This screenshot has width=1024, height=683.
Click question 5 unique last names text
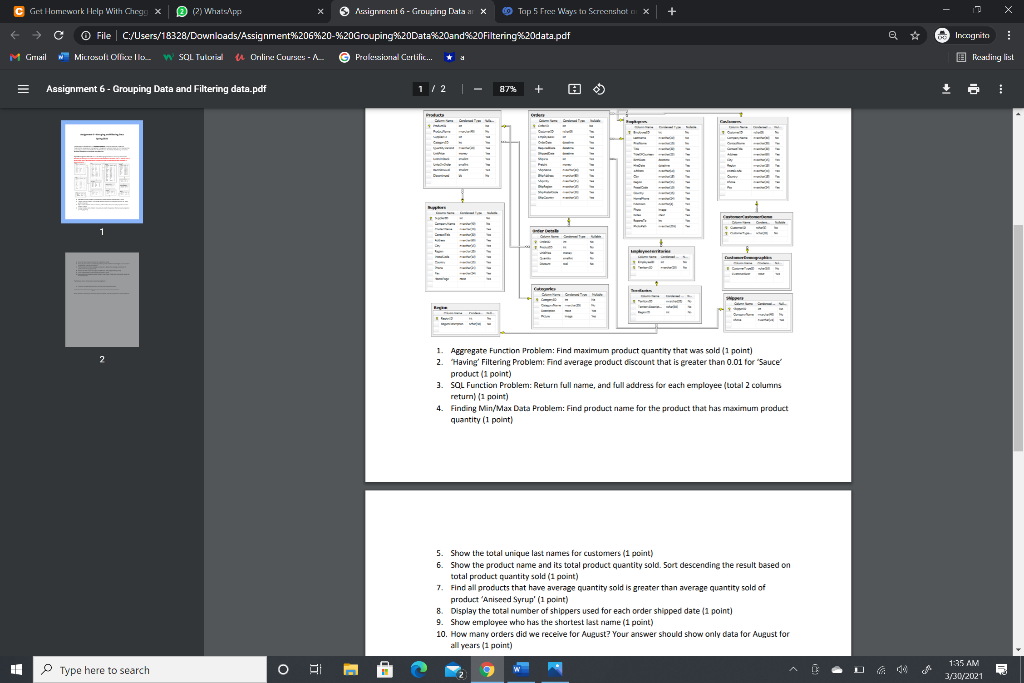tap(551, 553)
